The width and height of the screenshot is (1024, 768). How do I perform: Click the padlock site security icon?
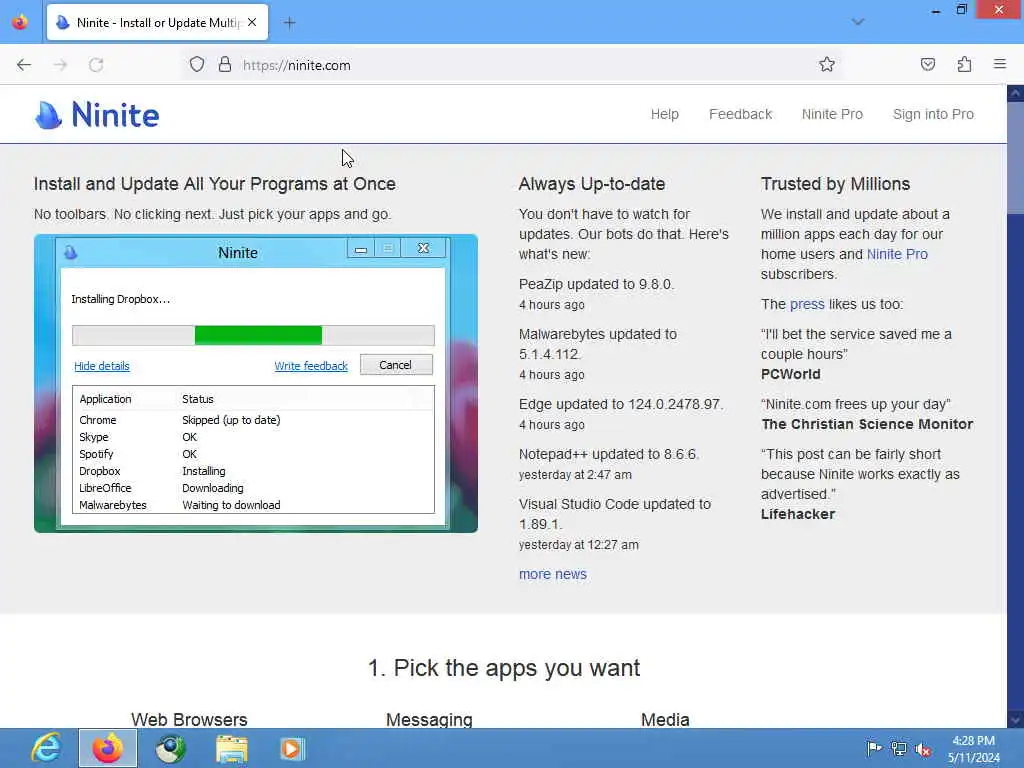pyautogui.click(x=225, y=65)
